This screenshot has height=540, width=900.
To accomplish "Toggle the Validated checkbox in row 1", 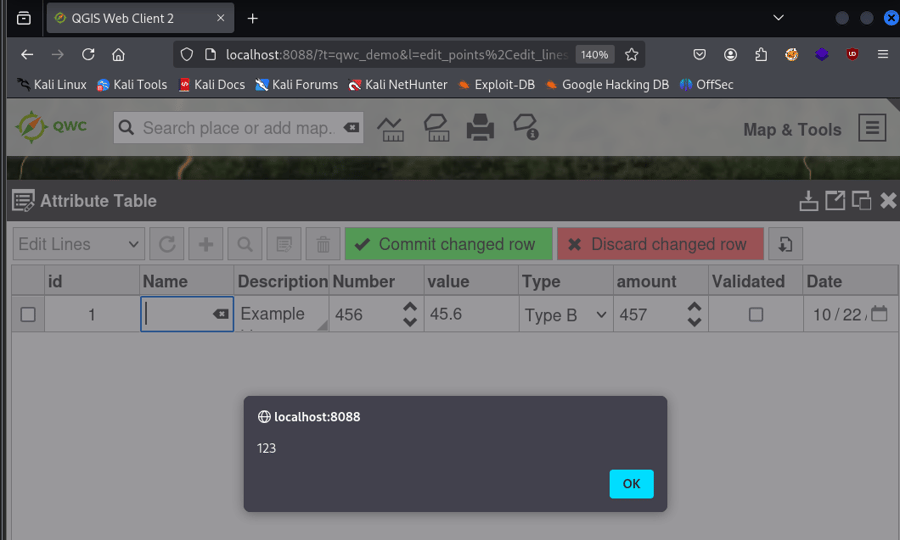I will pyautogui.click(x=756, y=315).
